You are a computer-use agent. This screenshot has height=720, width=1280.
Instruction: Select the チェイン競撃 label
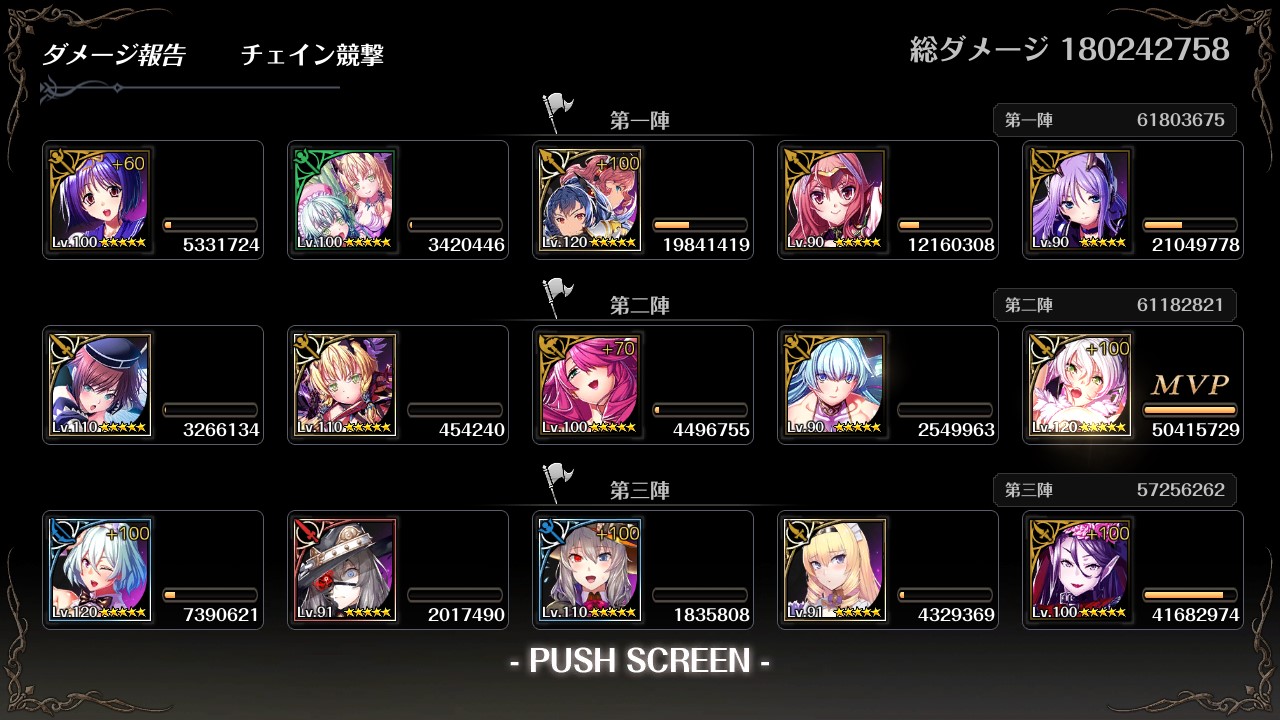(x=312, y=55)
